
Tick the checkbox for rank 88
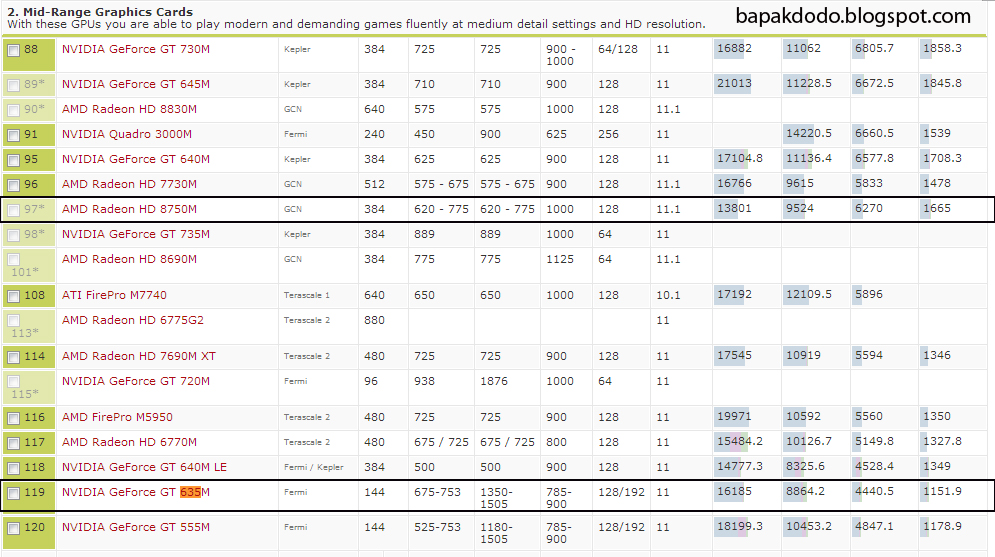[13, 51]
